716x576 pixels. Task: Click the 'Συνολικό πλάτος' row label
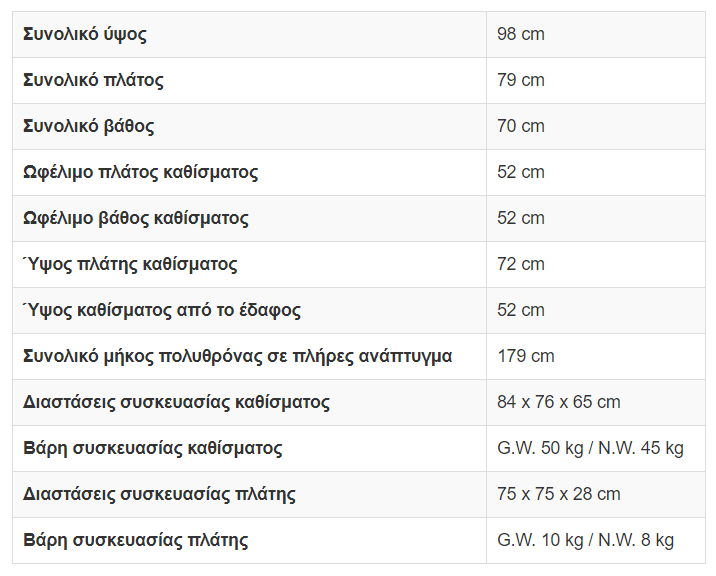93,80
